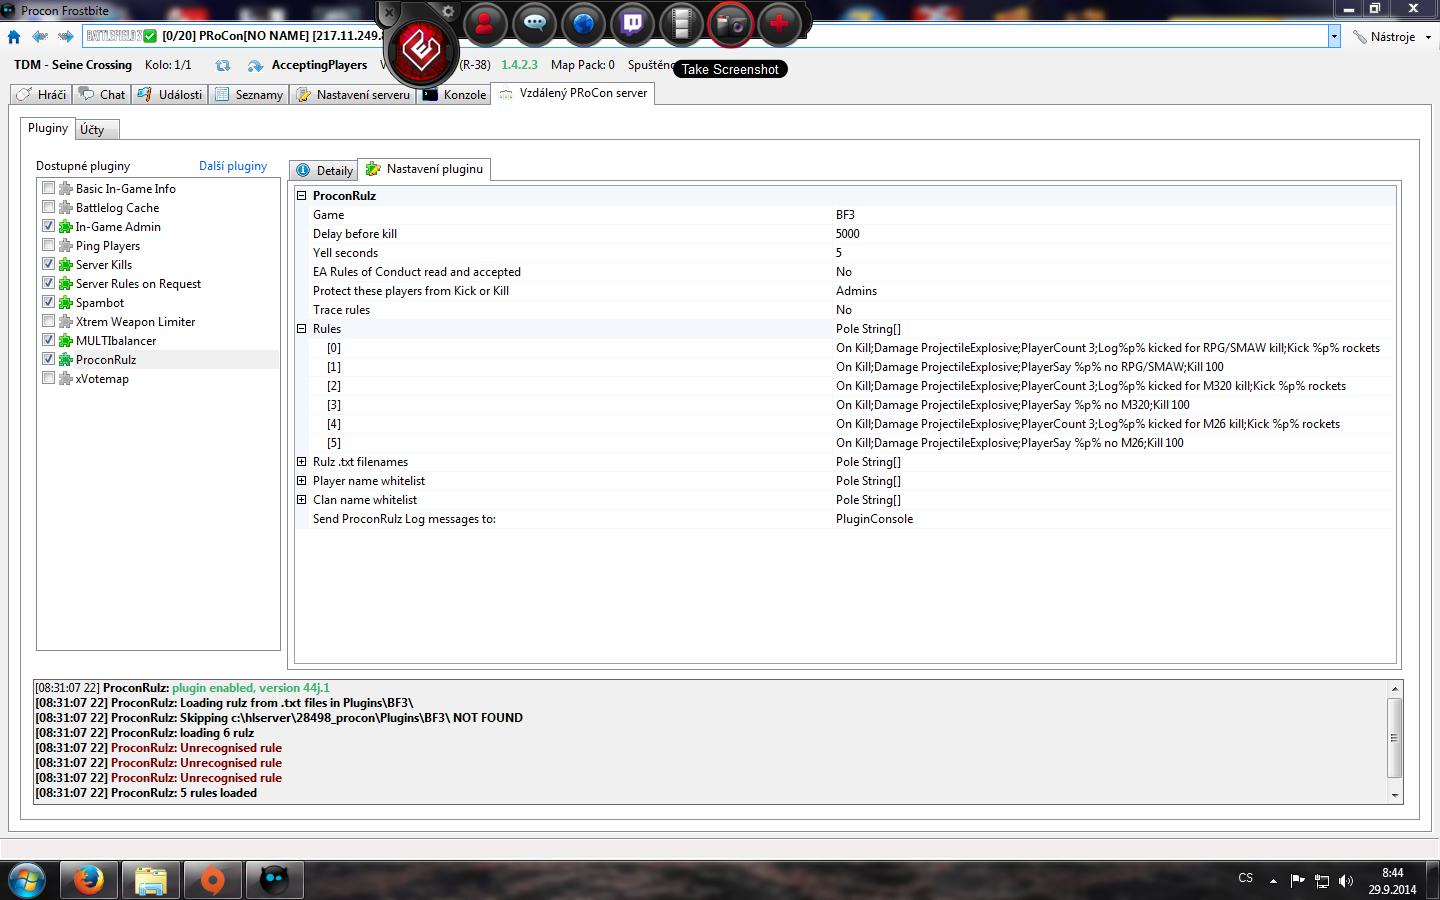Image resolution: width=1440 pixels, height=900 pixels.
Task: Open the web browser globe overlay icon
Action: point(583,24)
